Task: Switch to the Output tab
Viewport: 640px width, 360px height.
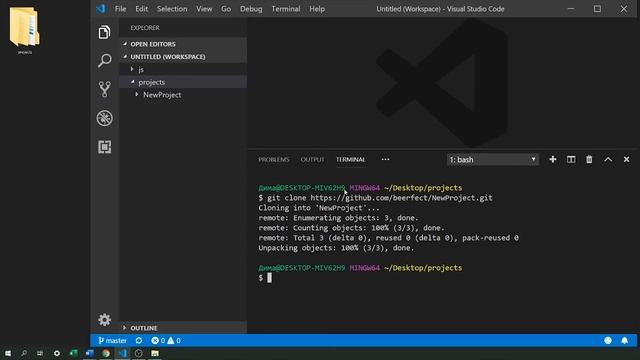Action: pos(313,160)
